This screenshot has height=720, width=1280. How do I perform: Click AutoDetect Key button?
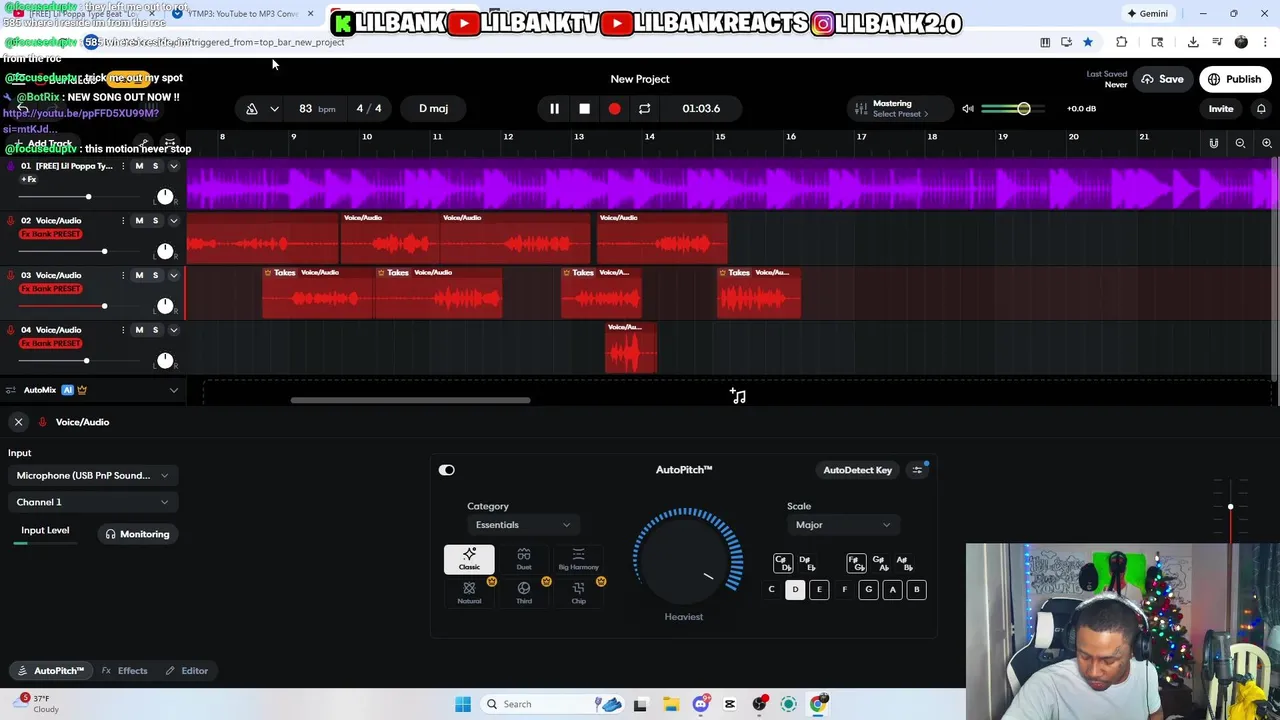pos(857,470)
